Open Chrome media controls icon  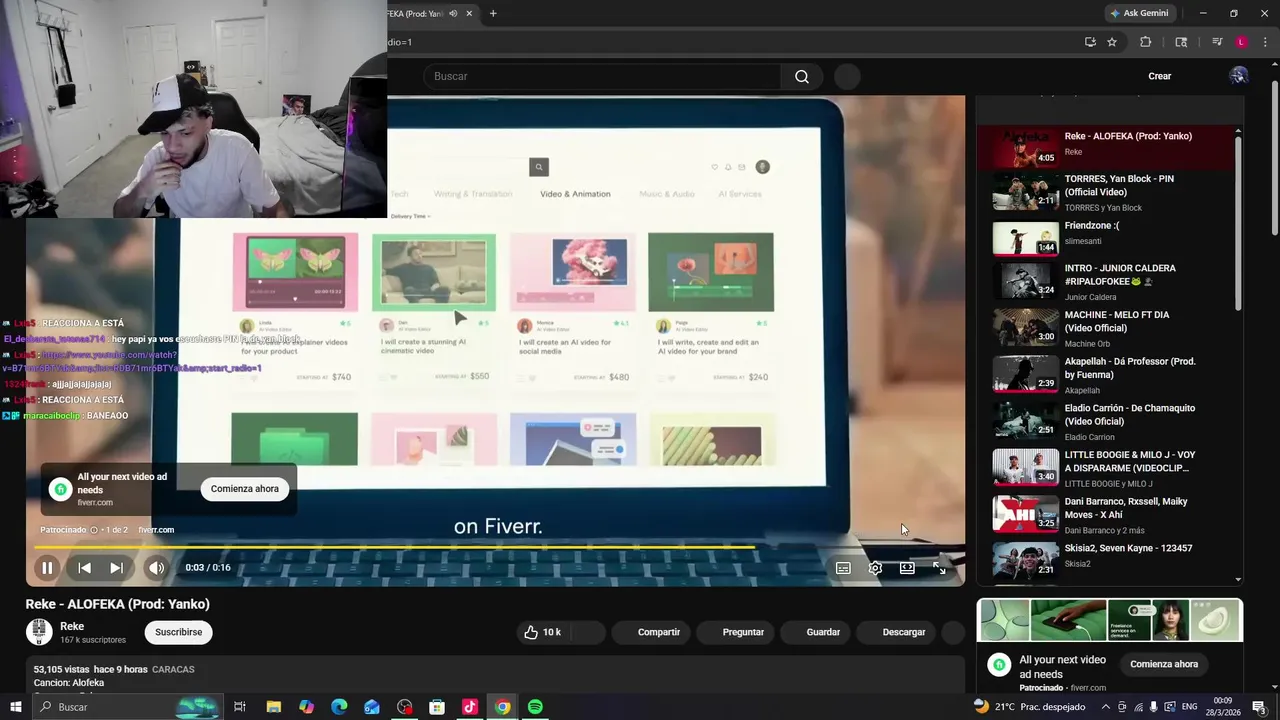pyautogui.click(x=1217, y=42)
